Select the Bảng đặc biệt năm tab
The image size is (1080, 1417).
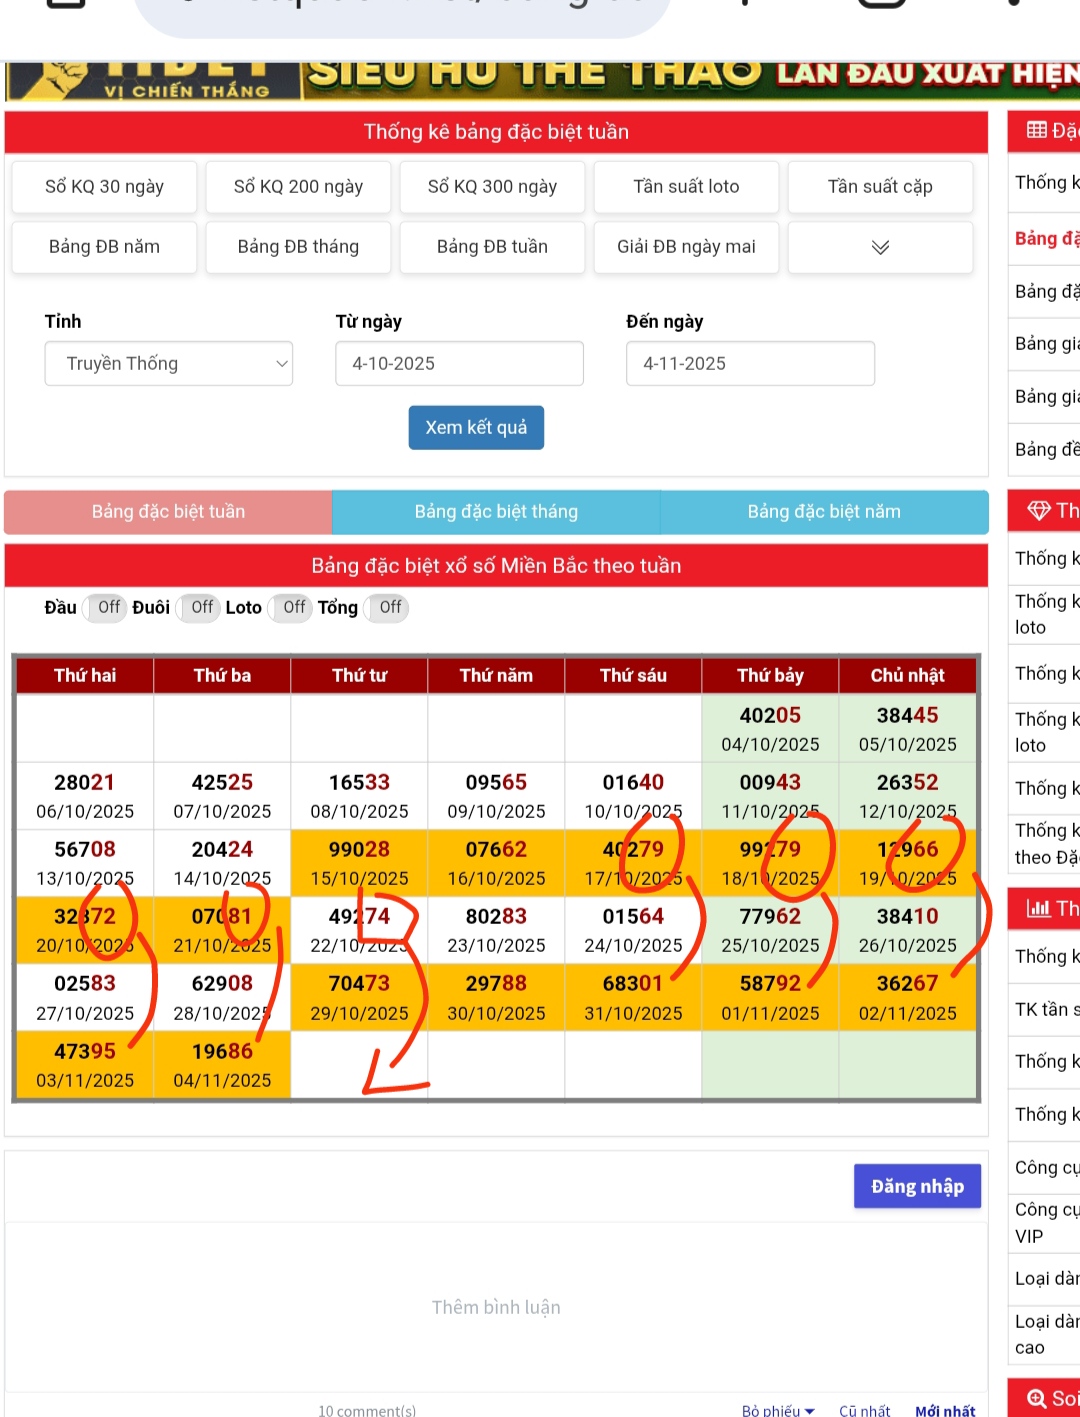pyautogui.click(x=824, y=512)
